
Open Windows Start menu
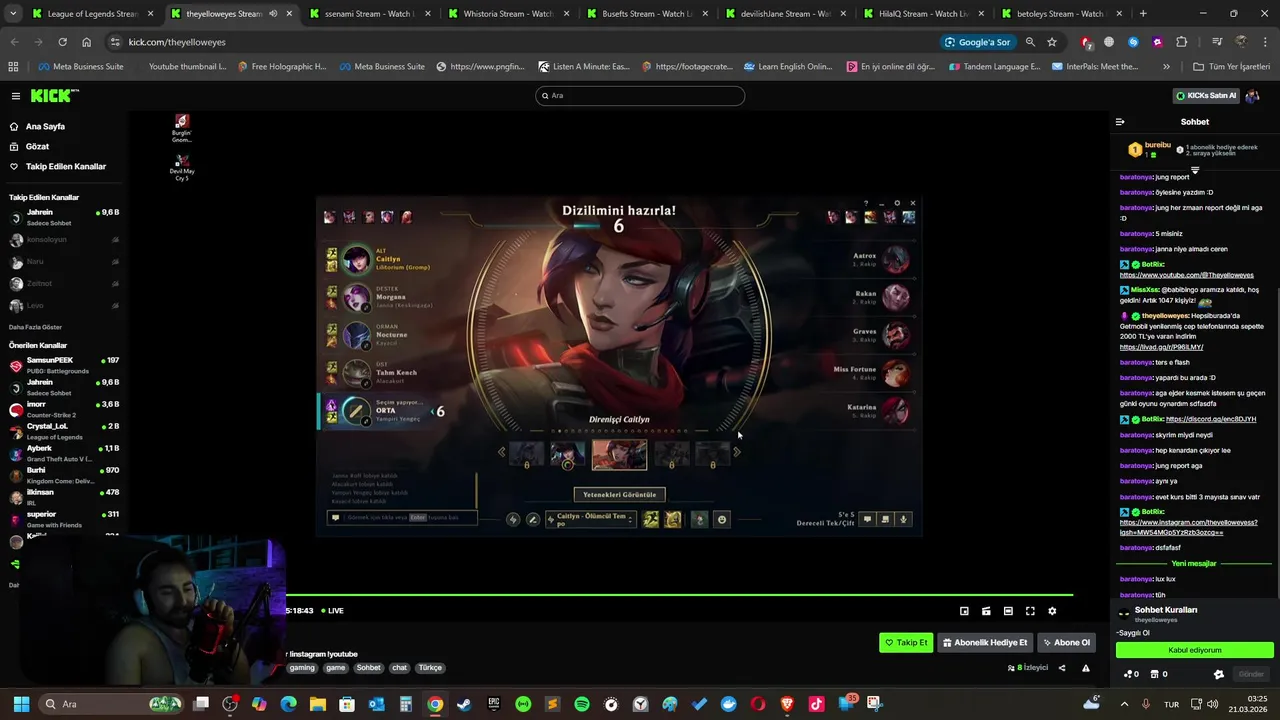[x=21, y=704]
